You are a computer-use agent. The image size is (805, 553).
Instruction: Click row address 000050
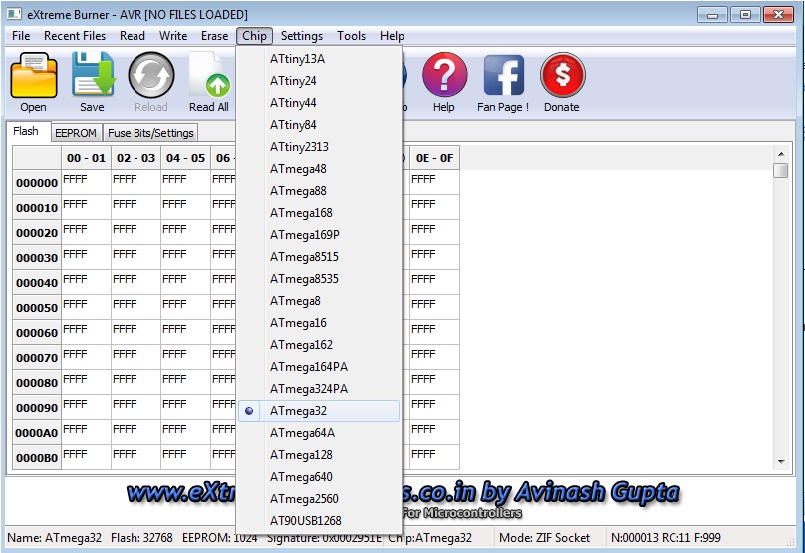tap(37, 308)
